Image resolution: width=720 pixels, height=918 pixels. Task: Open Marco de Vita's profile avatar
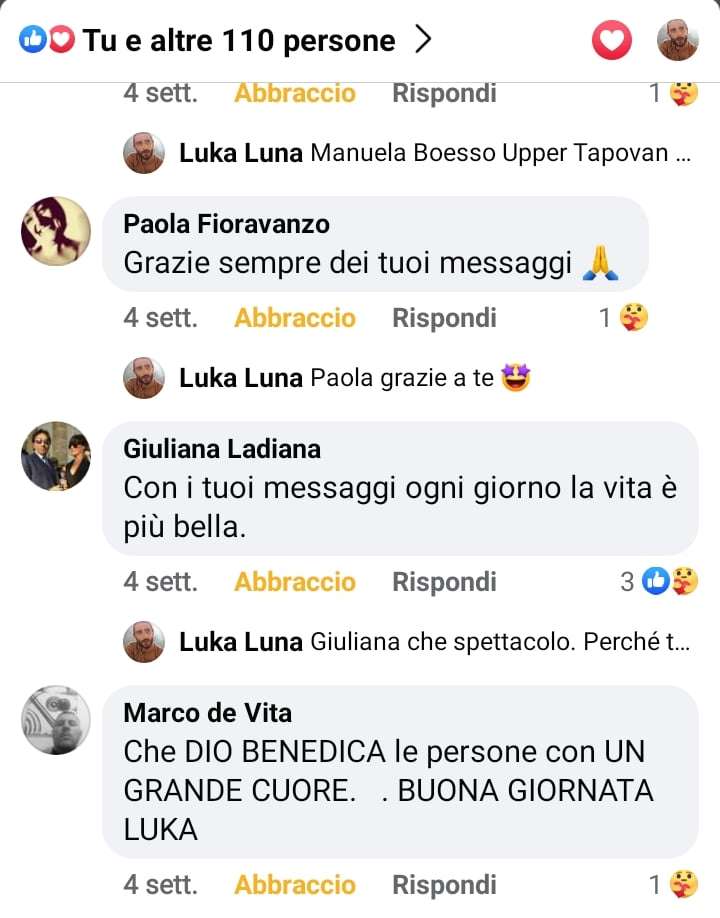pos(56,720)
